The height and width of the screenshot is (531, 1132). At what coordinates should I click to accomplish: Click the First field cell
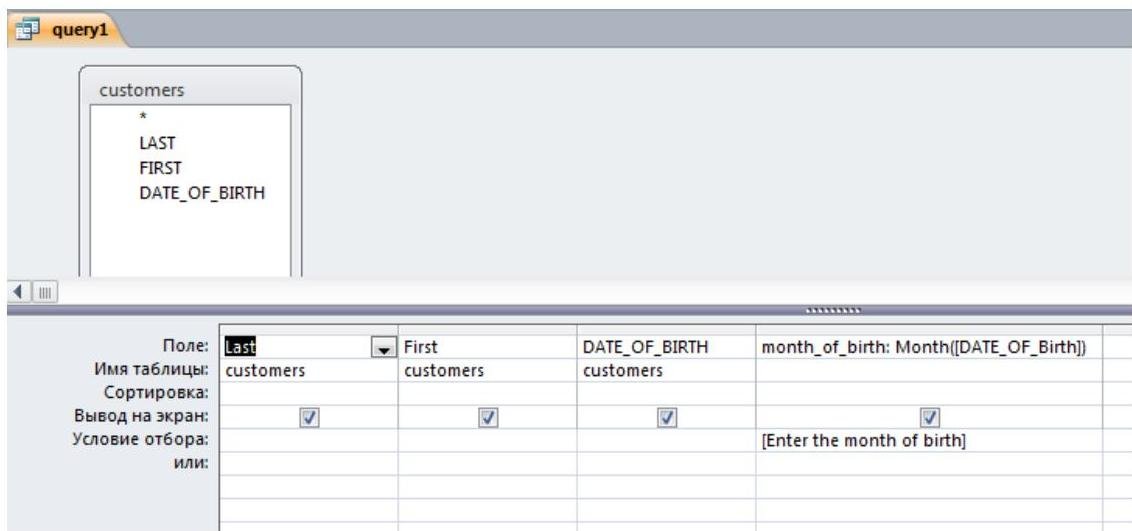487,349
